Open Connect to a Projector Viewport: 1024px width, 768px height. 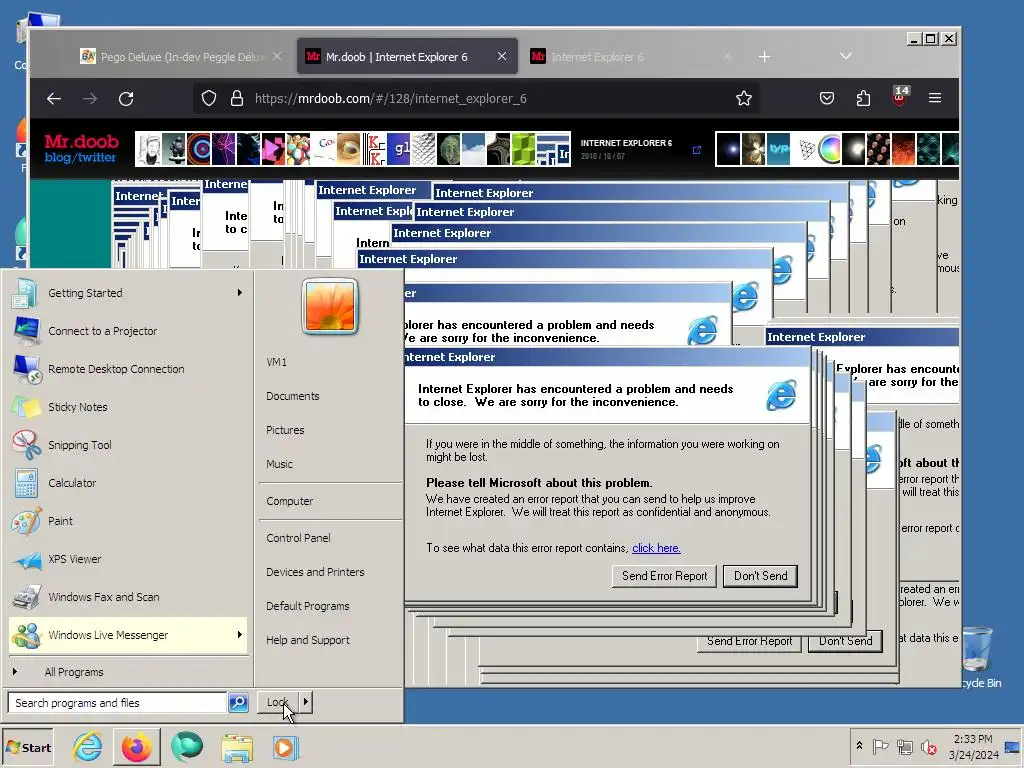coord(129,331)
